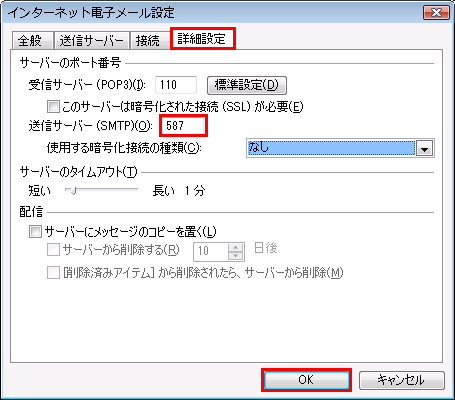Click the 詳細設定 tab
Viewport: 455px width, 400px height.
coord(202,39)
